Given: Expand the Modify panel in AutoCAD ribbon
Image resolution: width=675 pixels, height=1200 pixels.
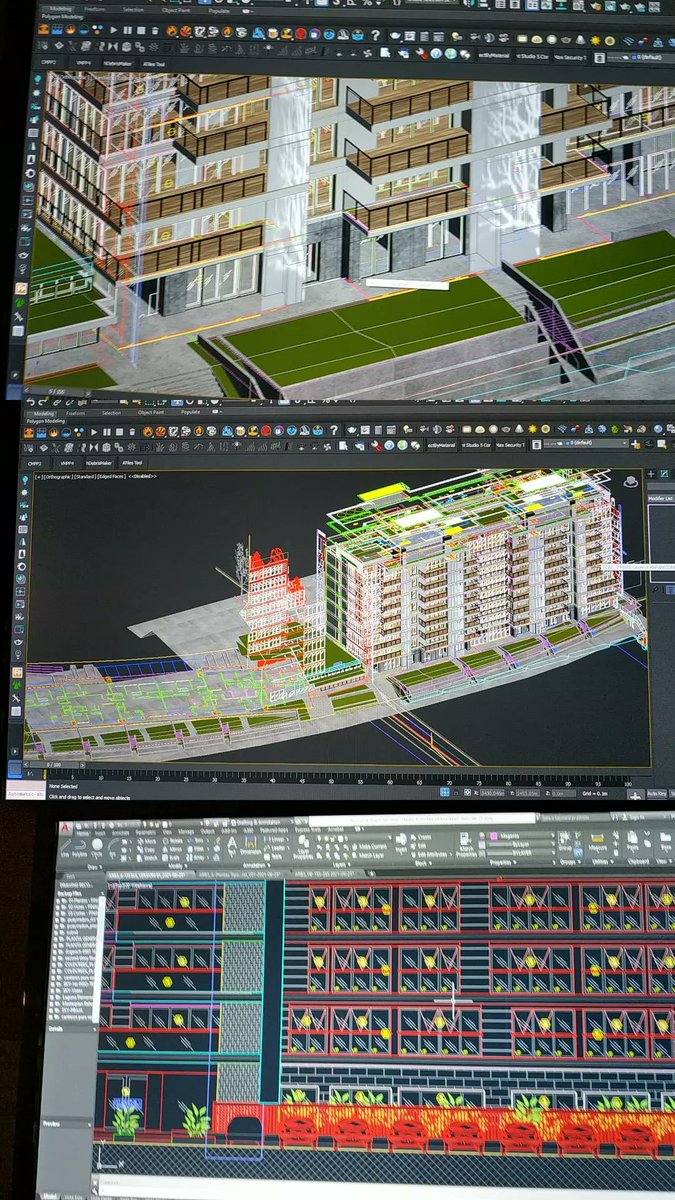Looking at the screenshot, I should click(177, 865).
